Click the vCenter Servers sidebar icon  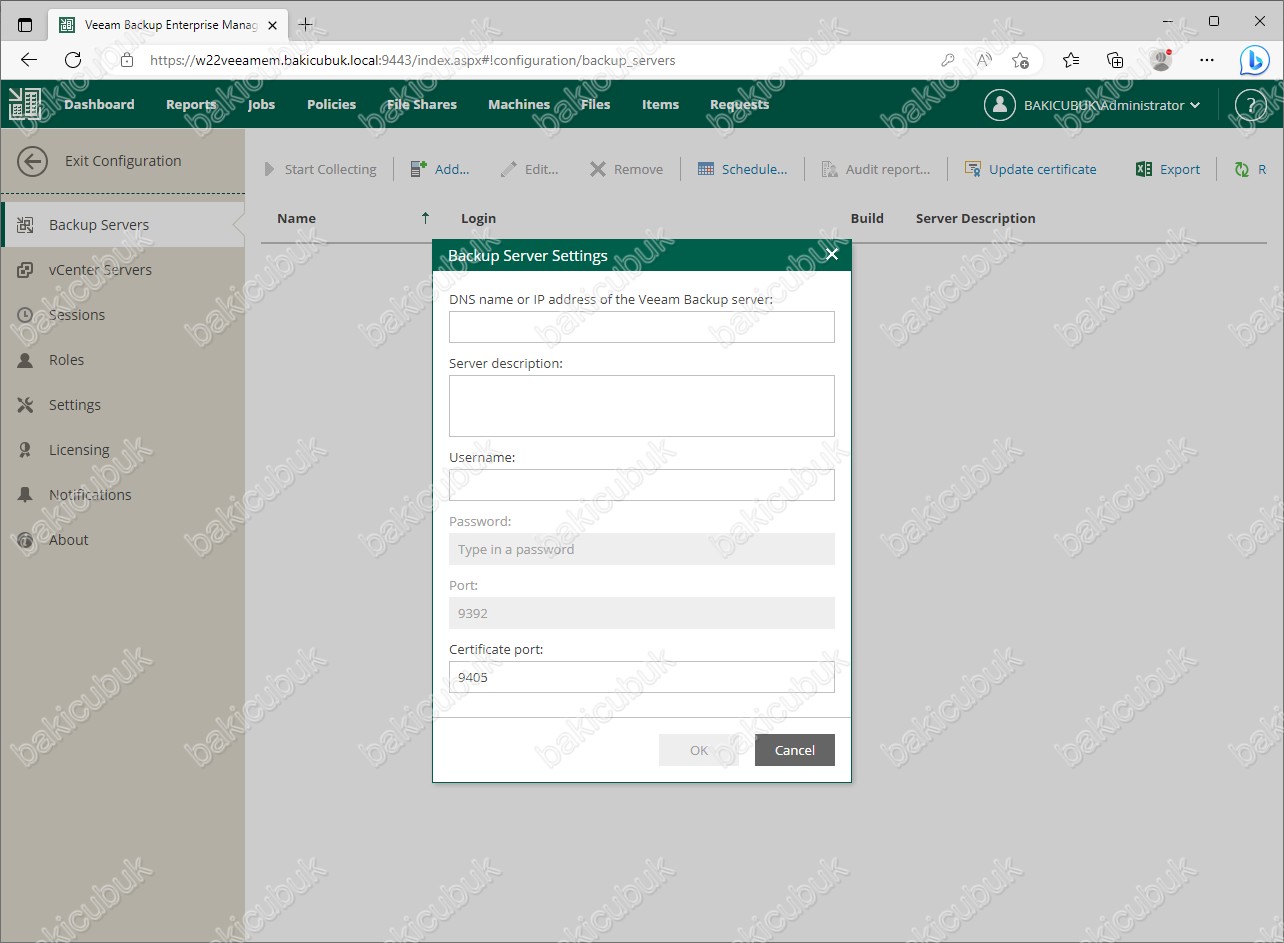pos(26,270)
